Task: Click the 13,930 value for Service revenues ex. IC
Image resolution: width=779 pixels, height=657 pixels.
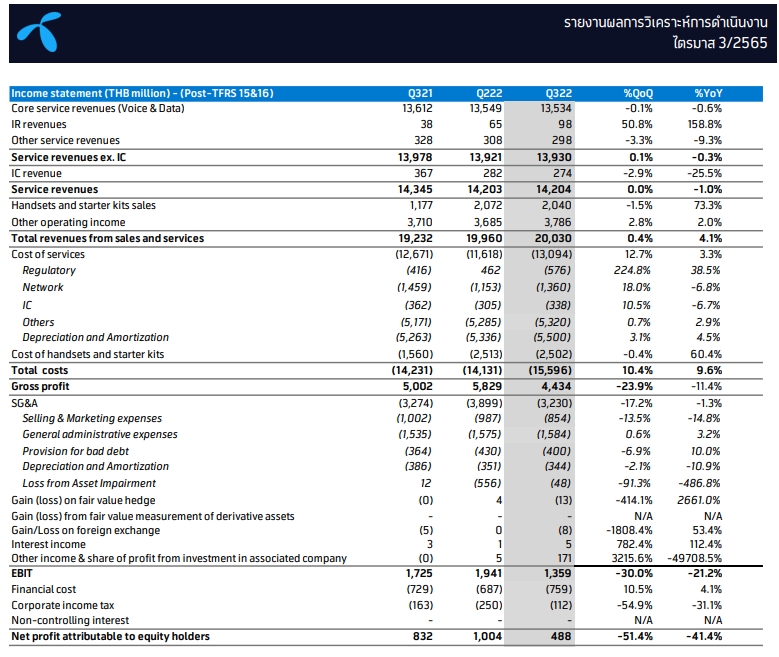Action: coord(554,158)
